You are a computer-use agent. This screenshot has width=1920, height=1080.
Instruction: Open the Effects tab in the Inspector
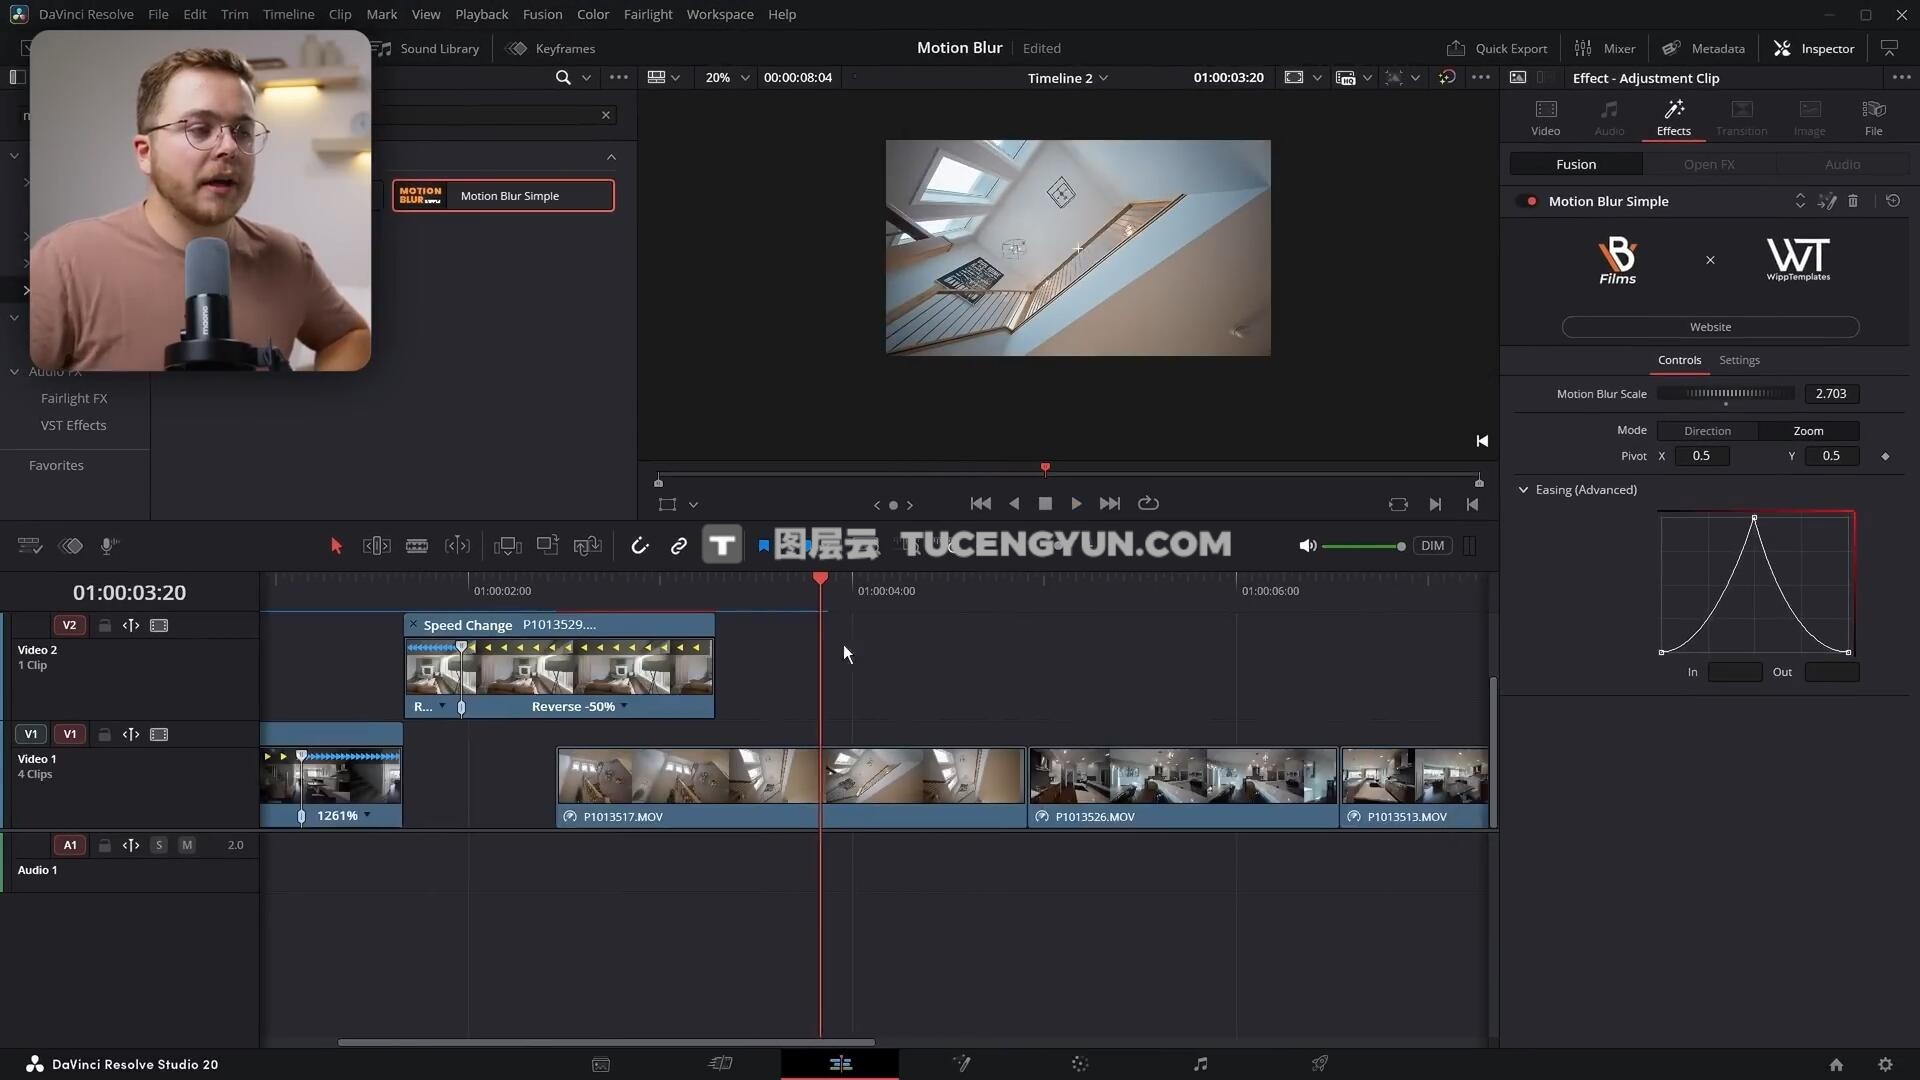(1673, 117)
